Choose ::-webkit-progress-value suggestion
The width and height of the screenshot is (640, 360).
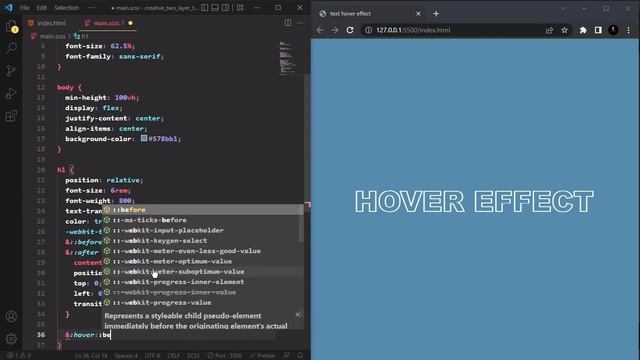pyautogui.click(x=202, y=302)
